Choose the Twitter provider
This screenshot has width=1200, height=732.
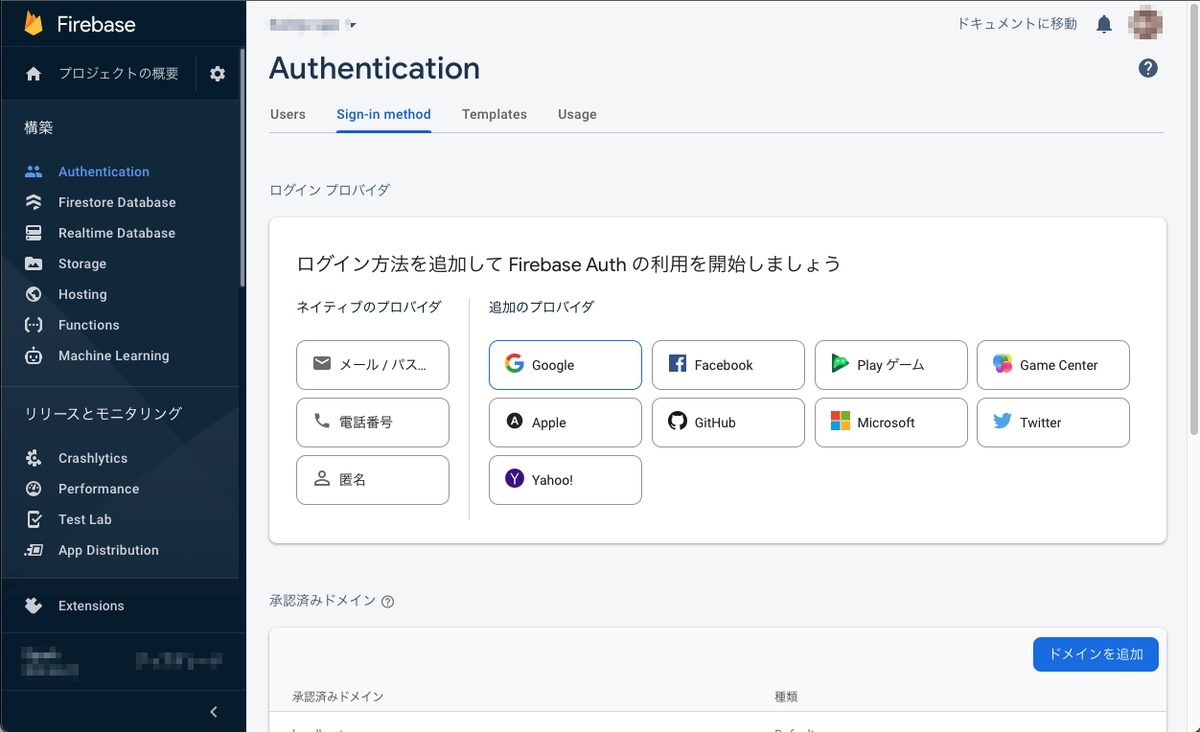pos(1053,423)
